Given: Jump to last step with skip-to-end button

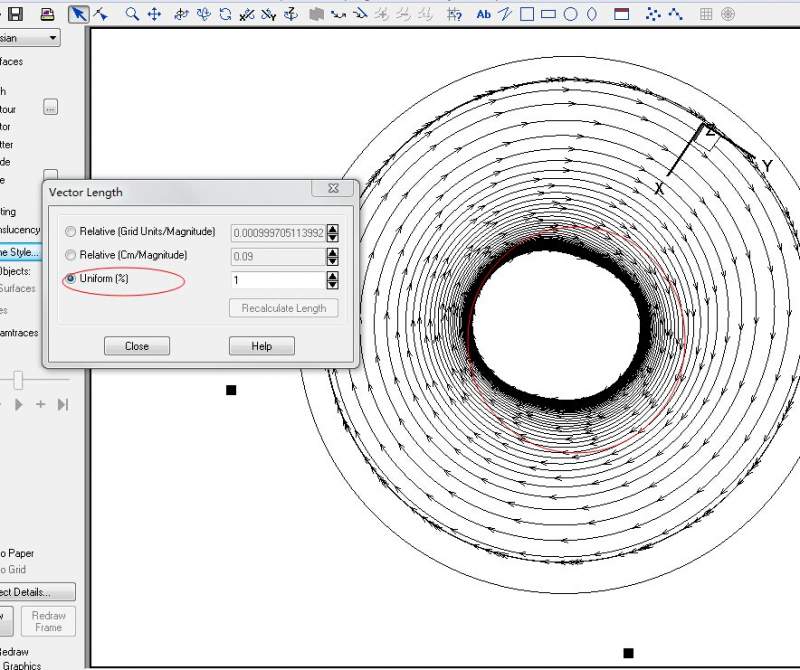Looking at the screenshot, I should (x=62, y=404).
